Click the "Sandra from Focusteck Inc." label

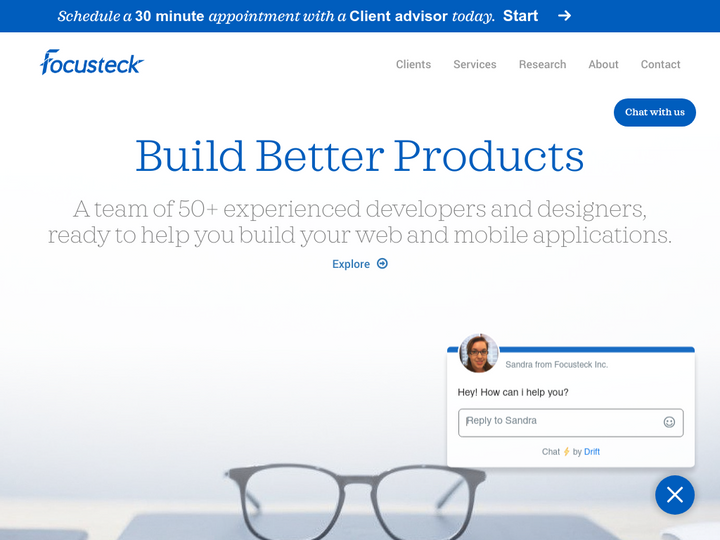pos(556,365)
